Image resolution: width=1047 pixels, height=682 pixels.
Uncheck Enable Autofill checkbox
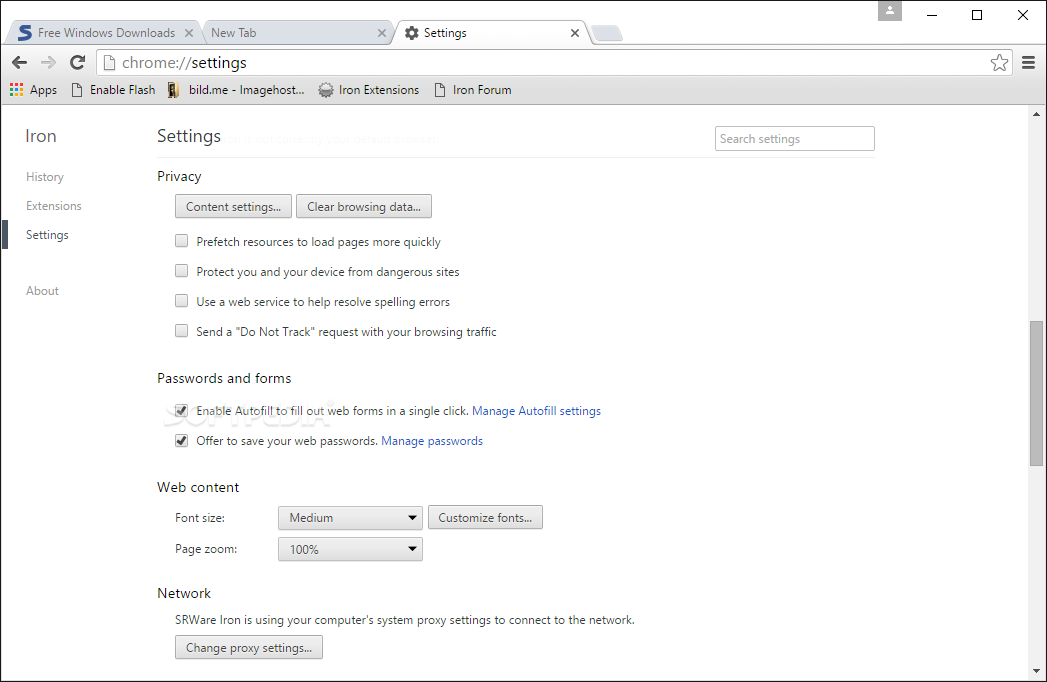click(182, 410)
